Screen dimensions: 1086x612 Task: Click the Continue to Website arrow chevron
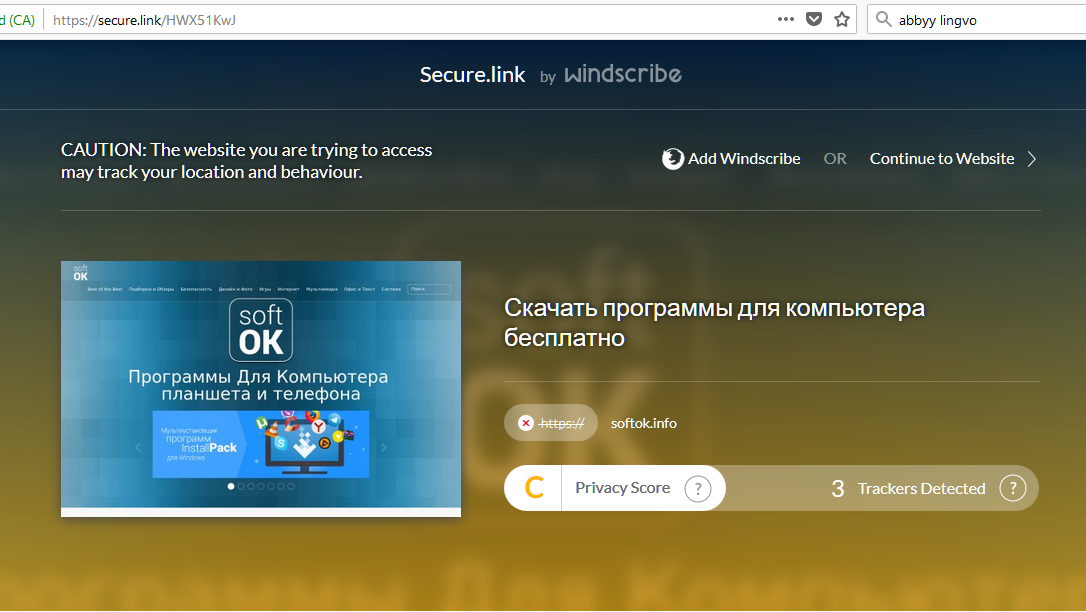click(1032, 159)
